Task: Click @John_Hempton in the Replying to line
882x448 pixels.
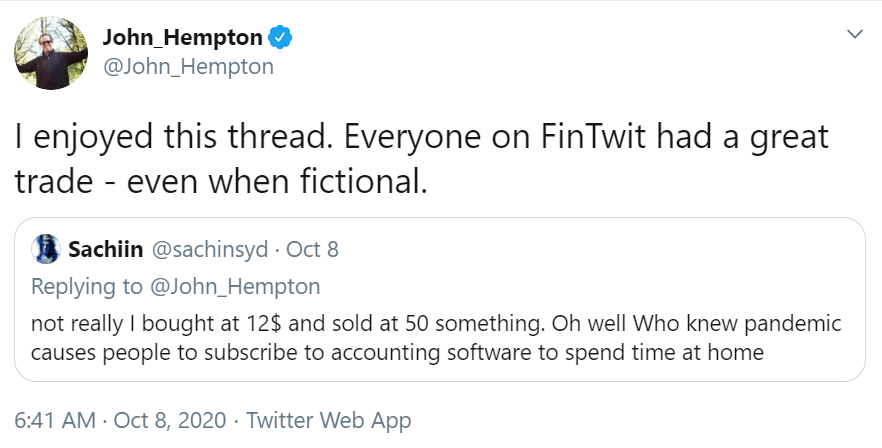Action: pyautogui.click(x=235, y=287)
